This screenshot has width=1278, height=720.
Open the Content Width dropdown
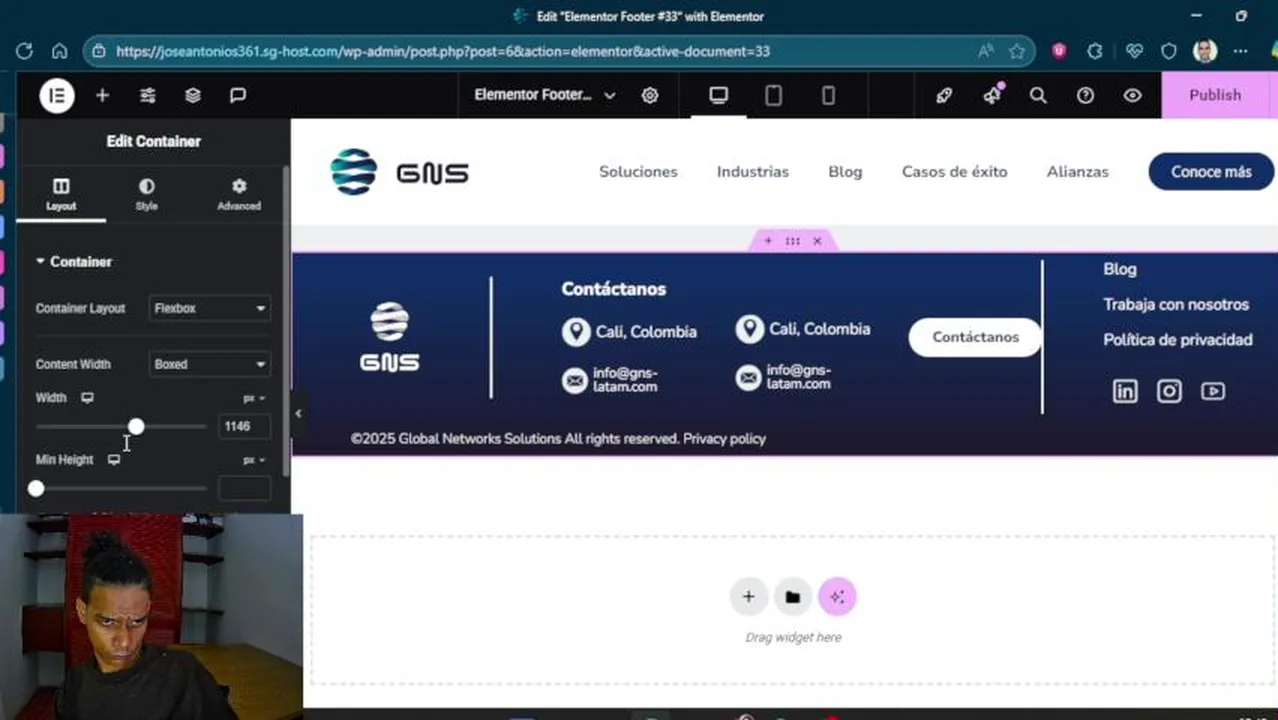click(x=209, y=364)
